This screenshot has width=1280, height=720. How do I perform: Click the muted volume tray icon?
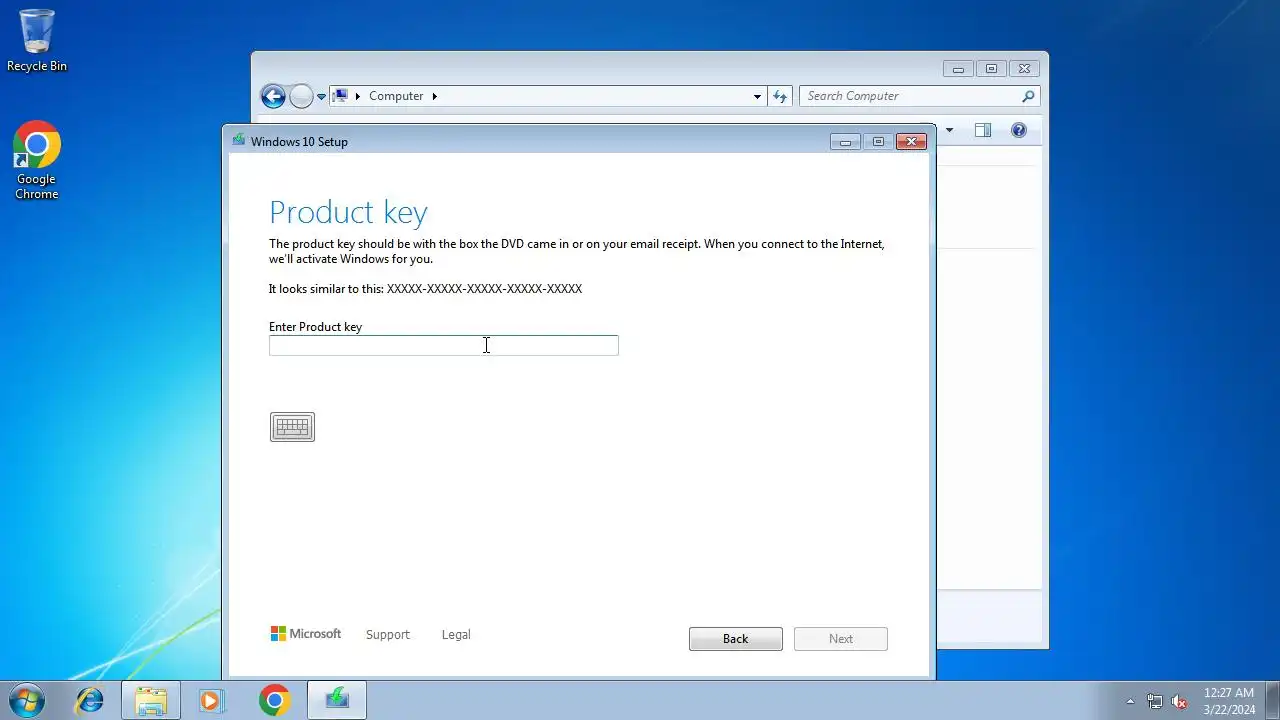pyautogui.click(x=1179, y=701)
